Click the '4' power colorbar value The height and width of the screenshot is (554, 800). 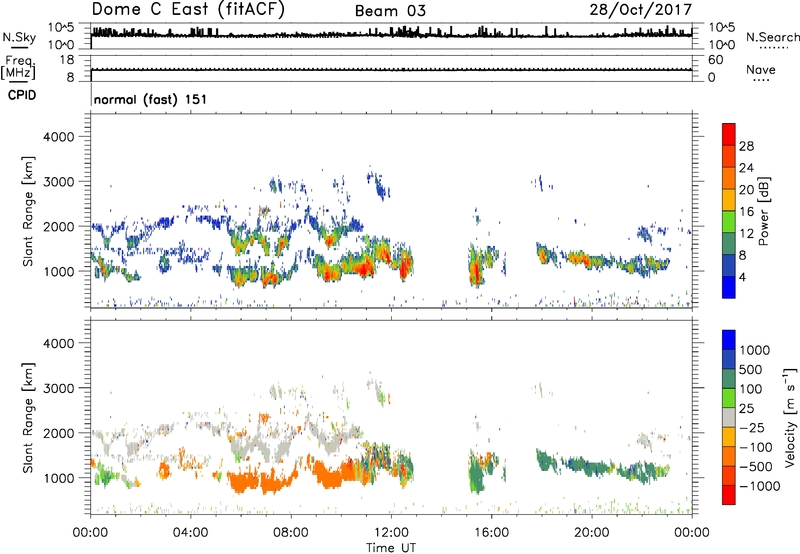click(x=742, y=277)
